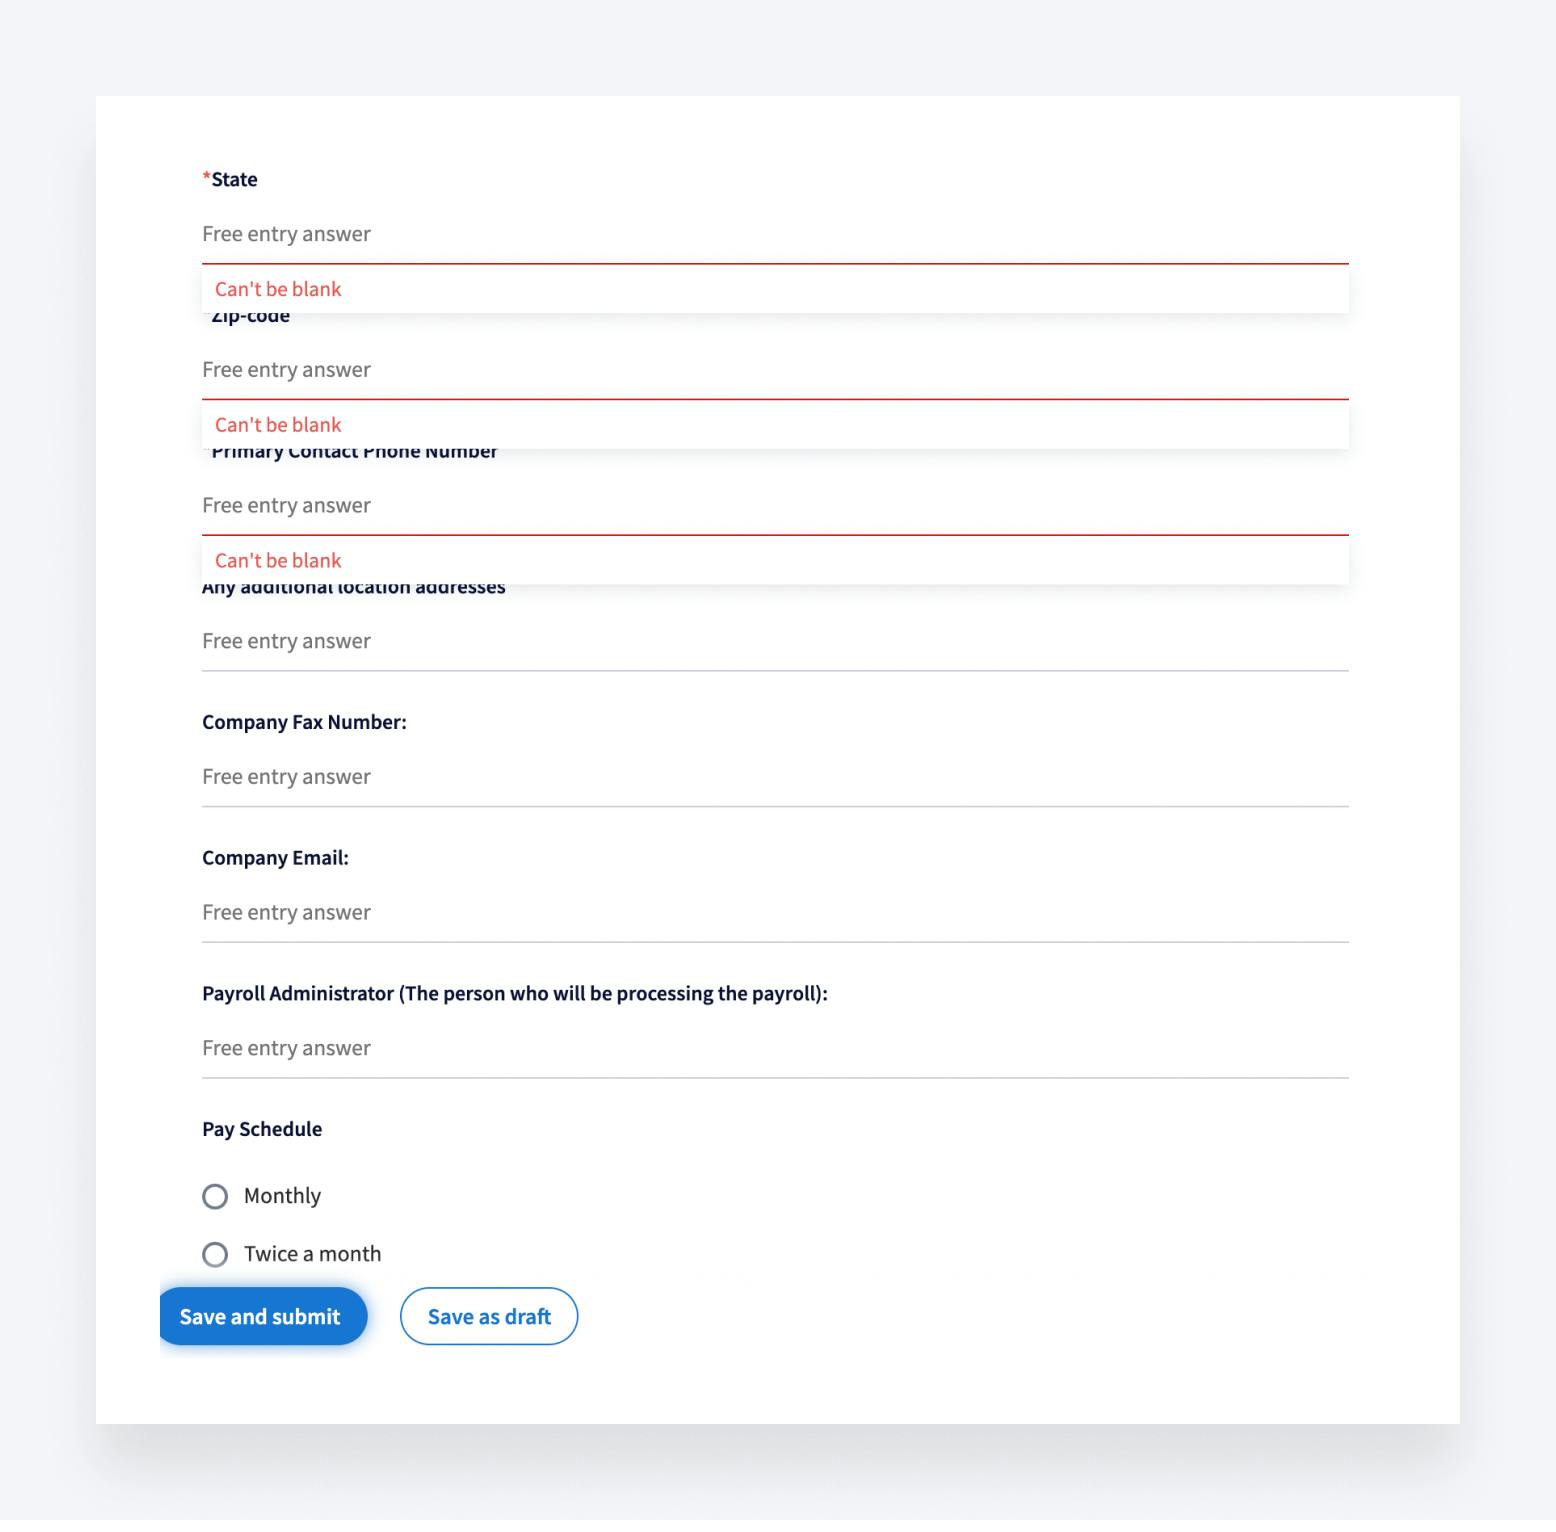Click the Primary Contact Phone Number label
Viewport: 1556px width, 1532px height.
coord(354,454)
